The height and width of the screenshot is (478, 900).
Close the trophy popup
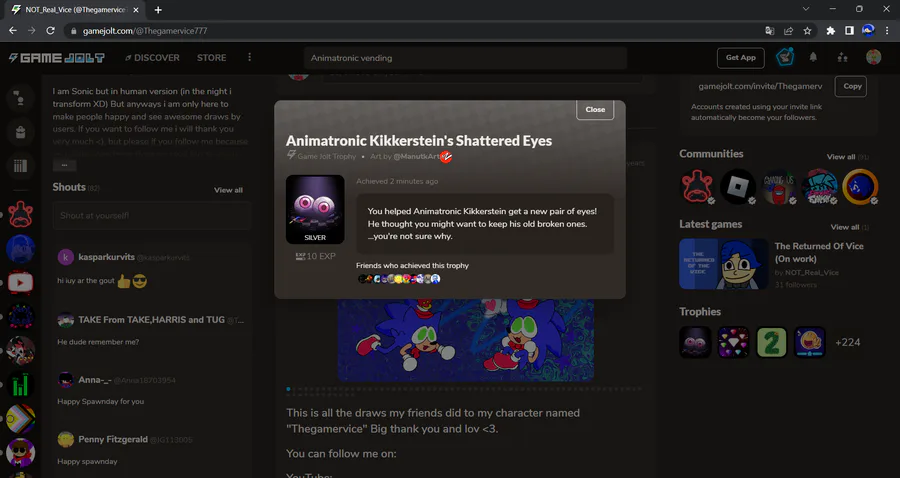pos(595,109)
